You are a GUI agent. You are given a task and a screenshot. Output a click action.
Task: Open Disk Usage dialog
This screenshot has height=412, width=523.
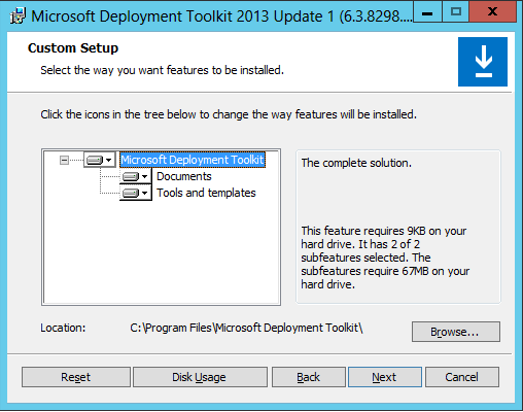click(x=200, y=377)
